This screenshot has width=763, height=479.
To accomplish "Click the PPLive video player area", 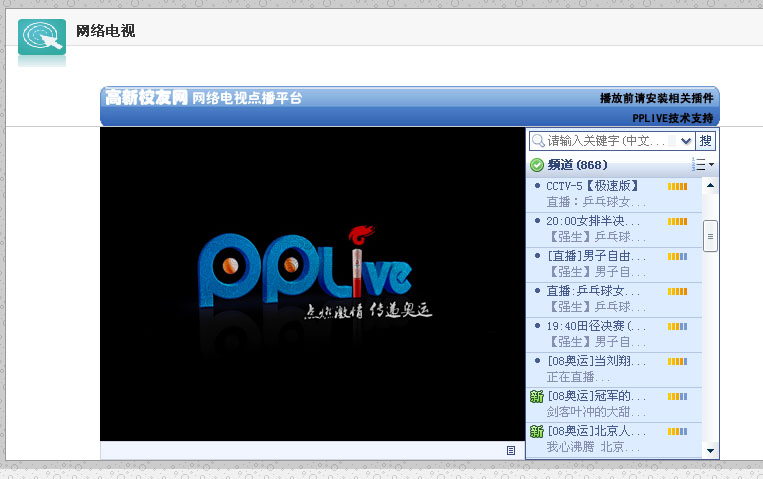I will (x=312, y=284).
